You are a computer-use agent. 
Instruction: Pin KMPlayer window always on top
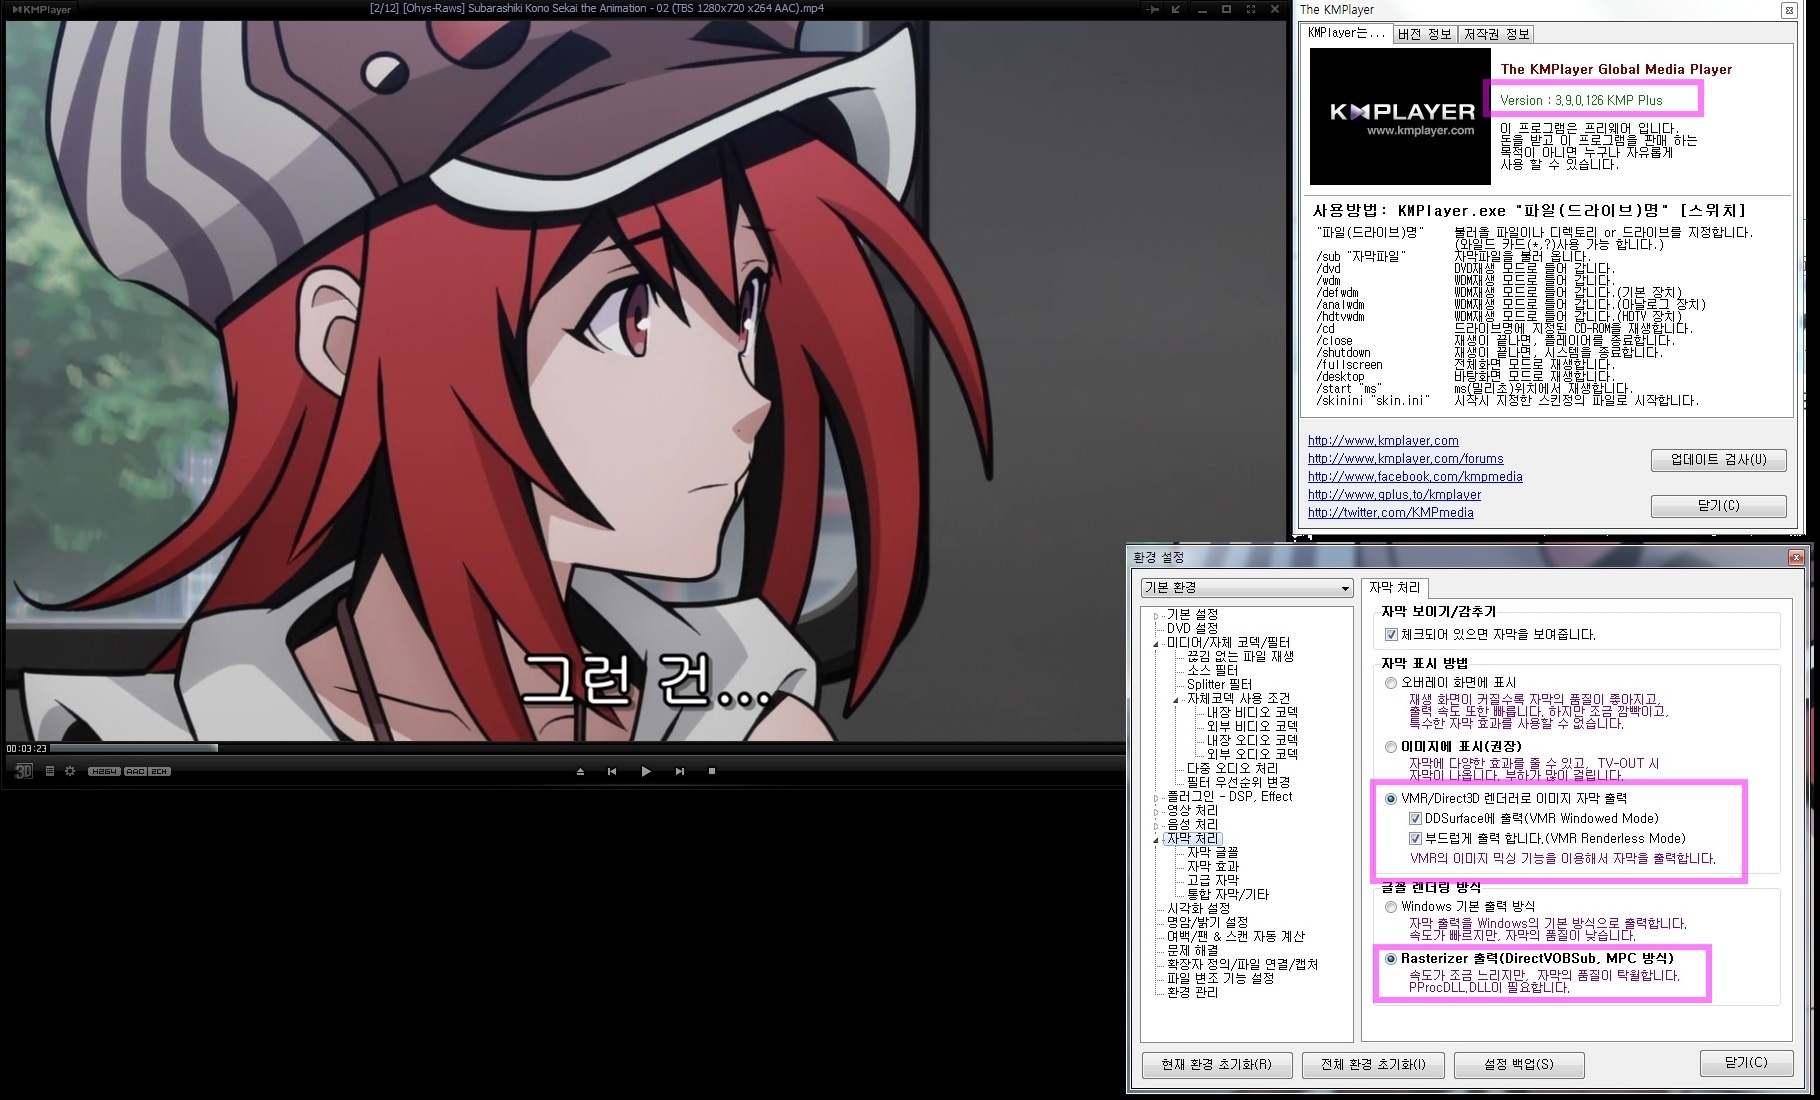1153,9
